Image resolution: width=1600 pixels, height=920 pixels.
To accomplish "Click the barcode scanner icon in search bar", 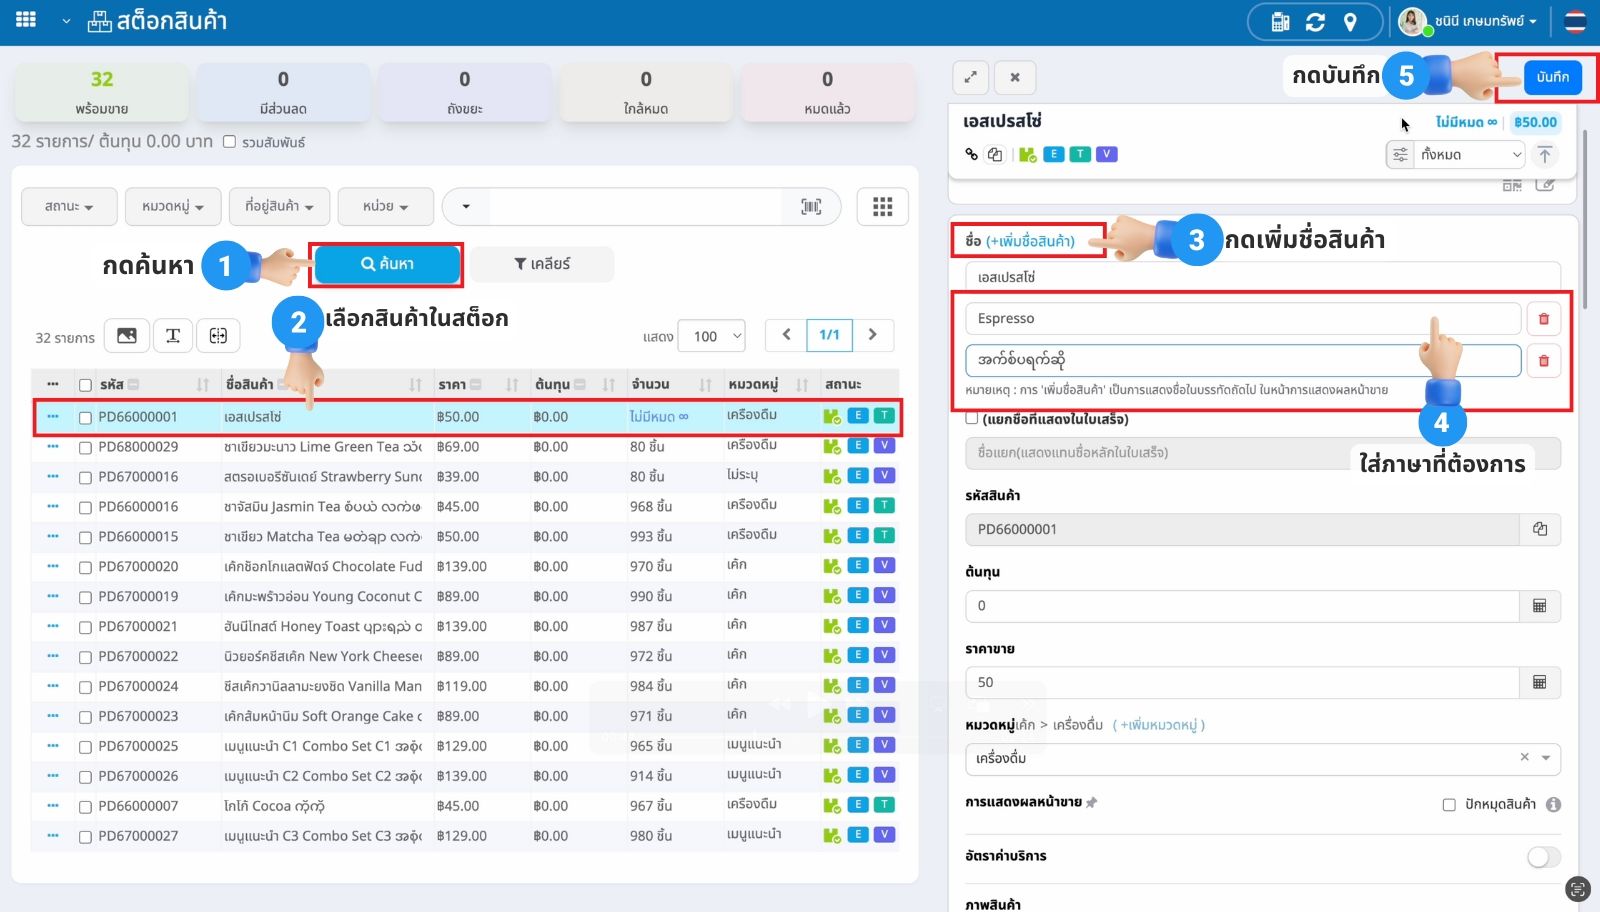I will (811, 207).
